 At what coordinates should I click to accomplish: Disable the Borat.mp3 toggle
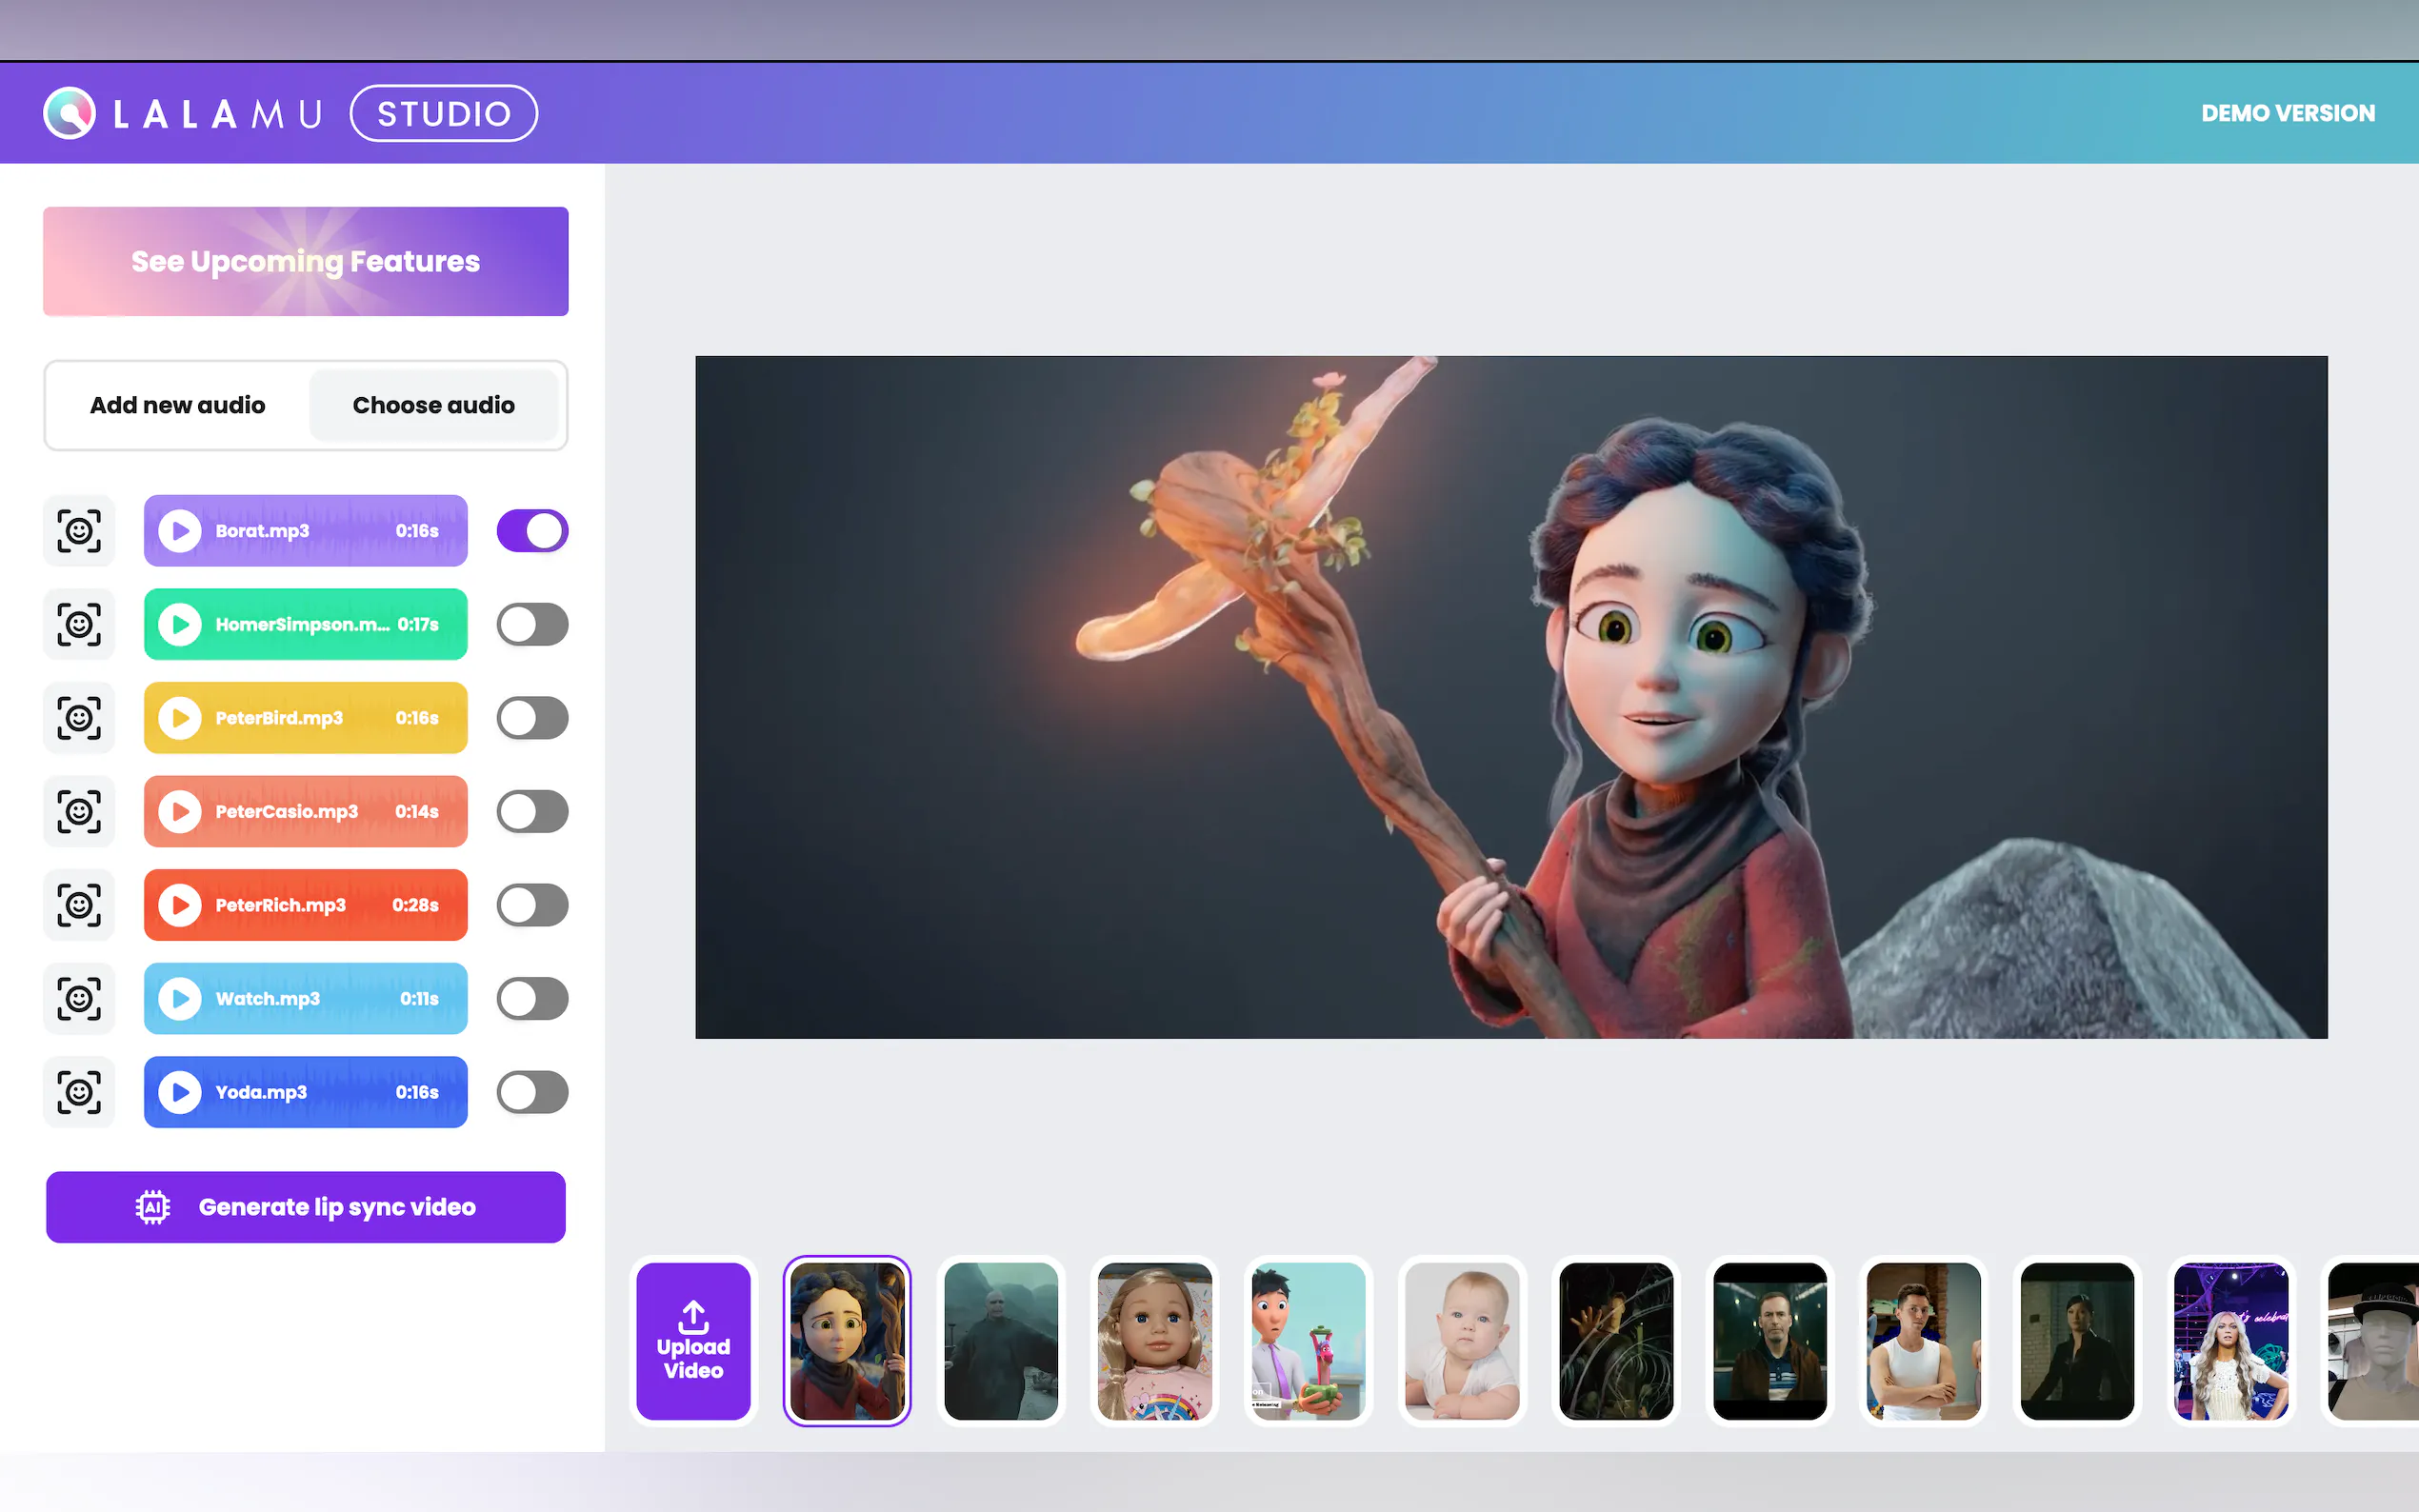532,531
